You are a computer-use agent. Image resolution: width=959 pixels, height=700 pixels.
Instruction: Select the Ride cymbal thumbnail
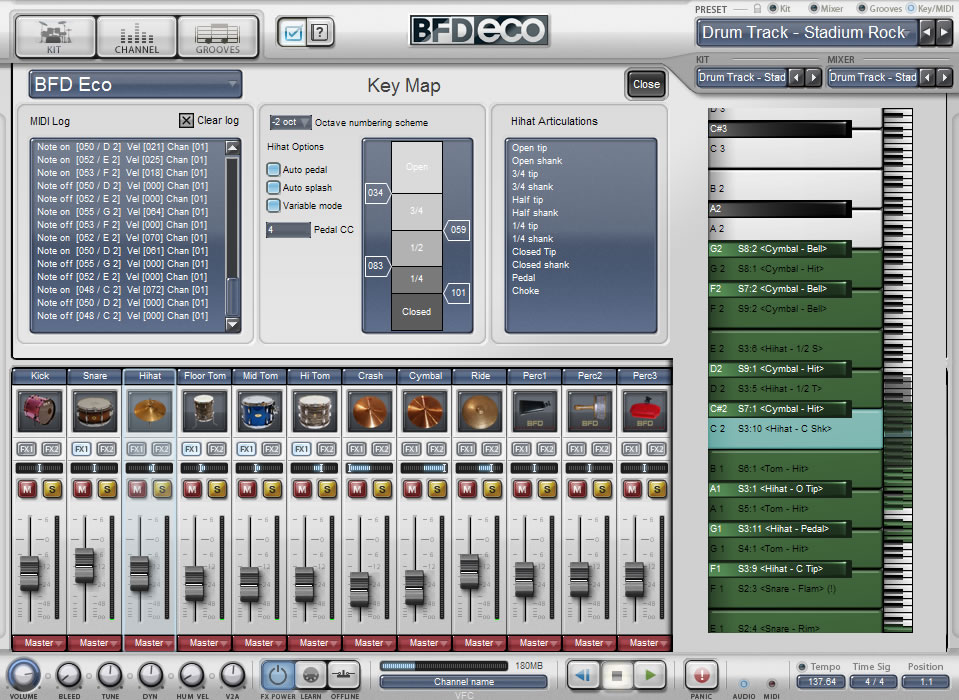(480, 411)
